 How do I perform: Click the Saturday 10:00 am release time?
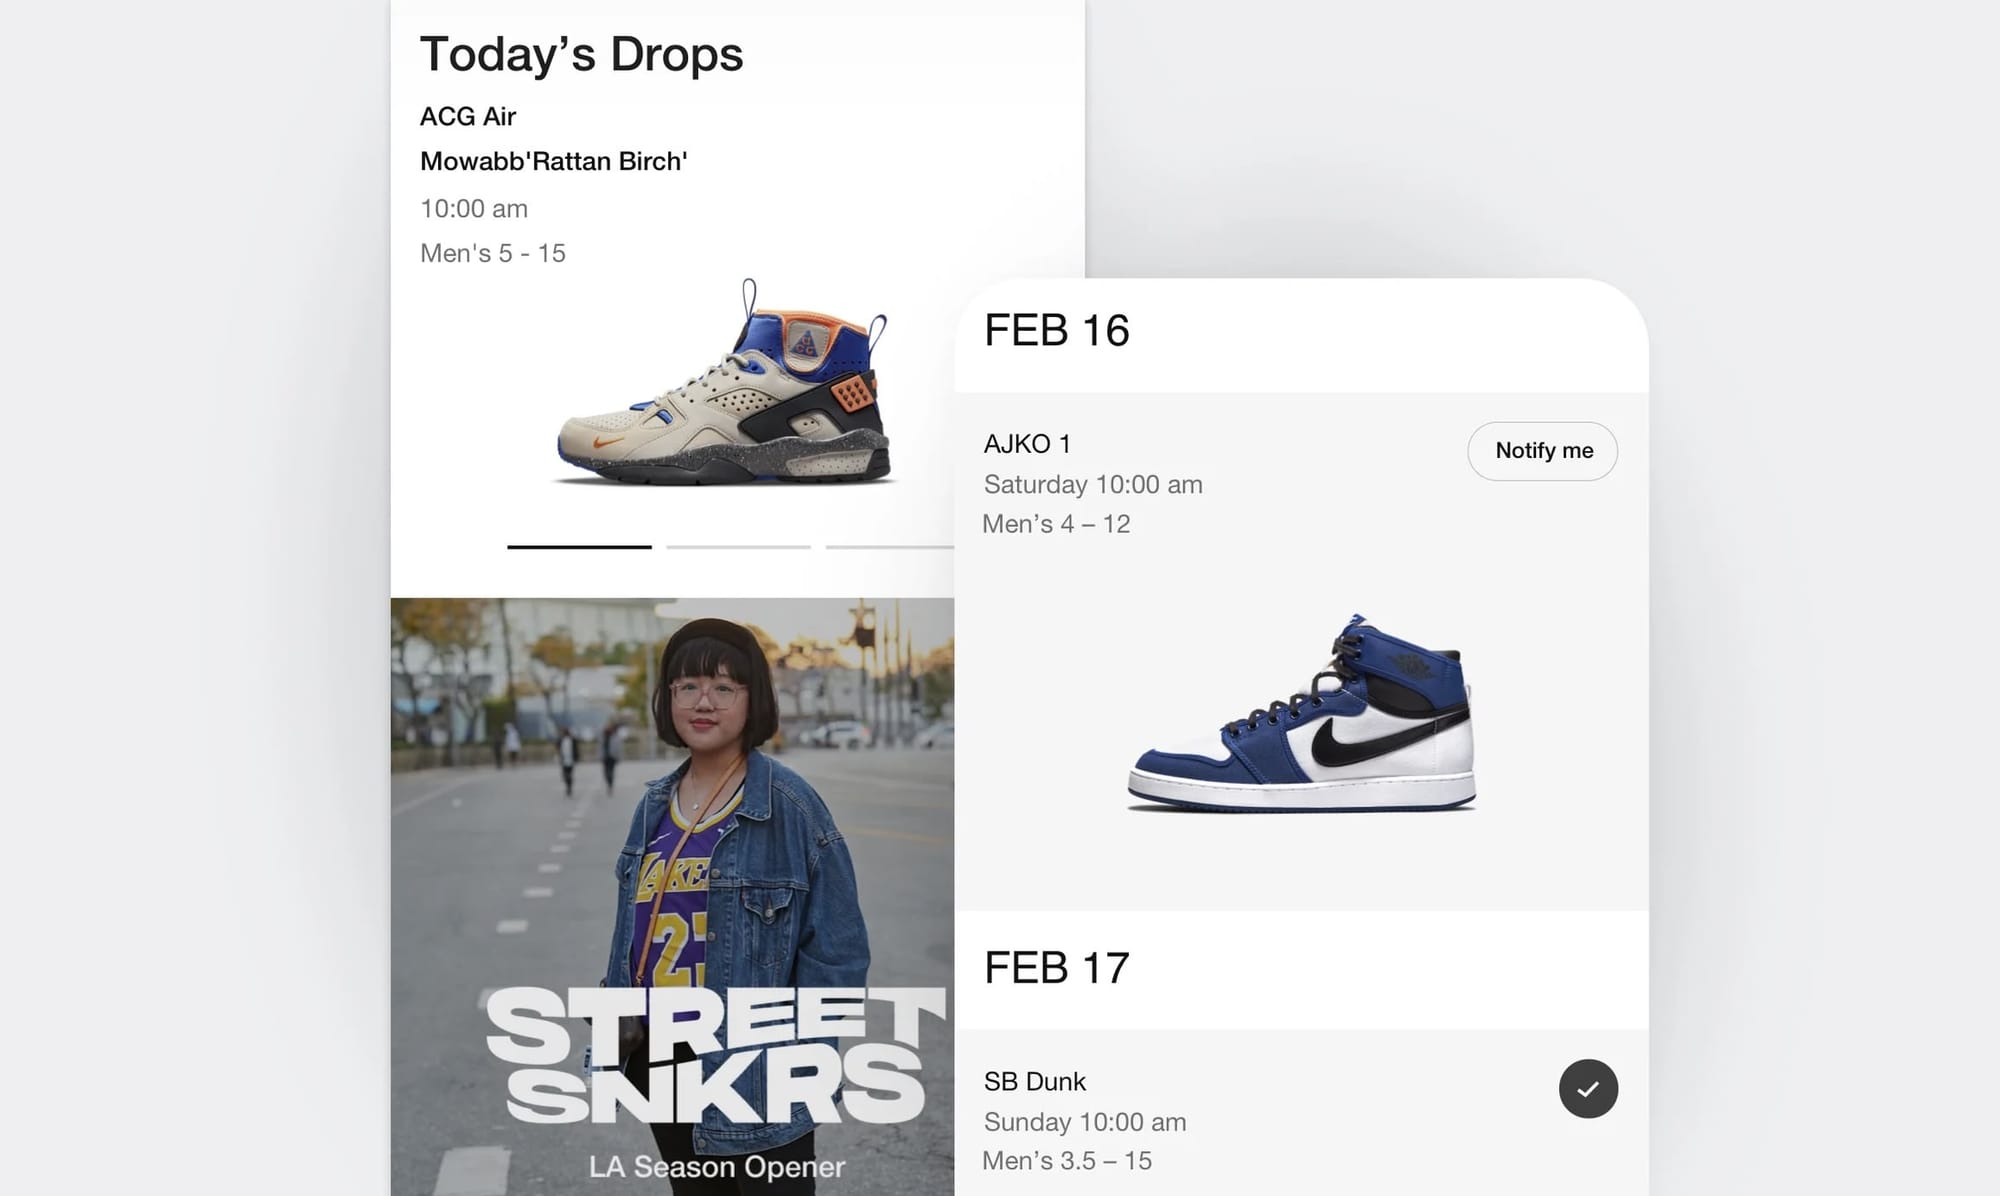(x=1093, y=485)
